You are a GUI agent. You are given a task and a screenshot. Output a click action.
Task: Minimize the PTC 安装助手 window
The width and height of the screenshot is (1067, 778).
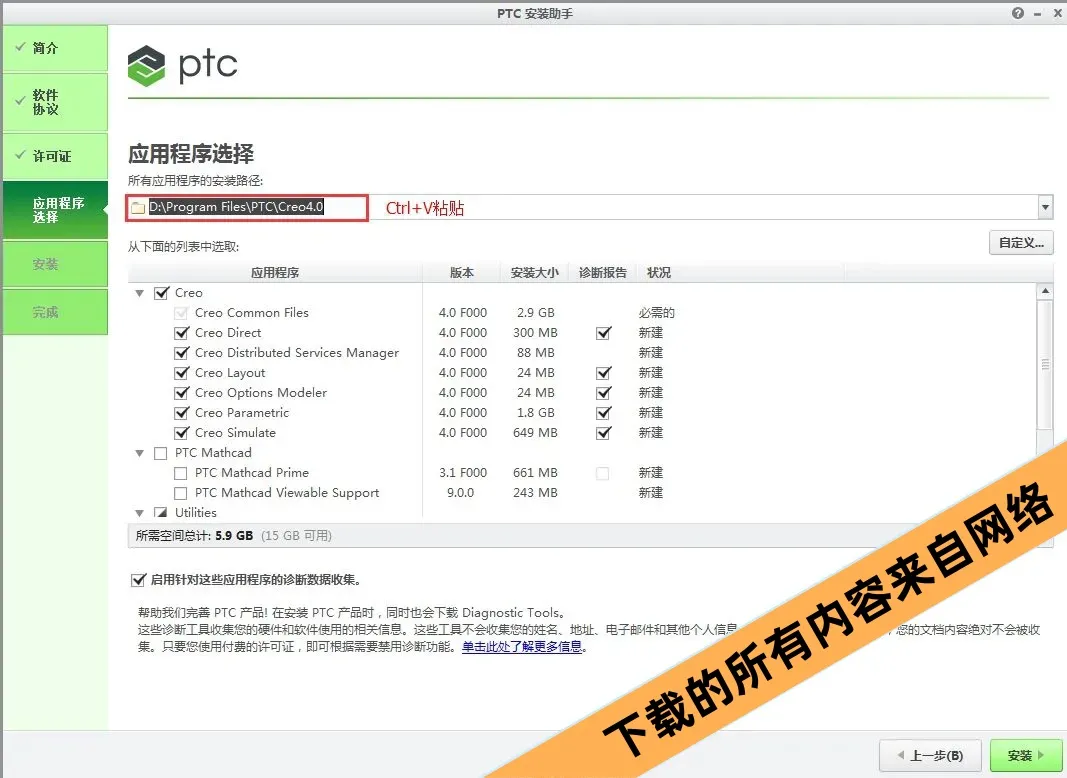pos(1037,14)
